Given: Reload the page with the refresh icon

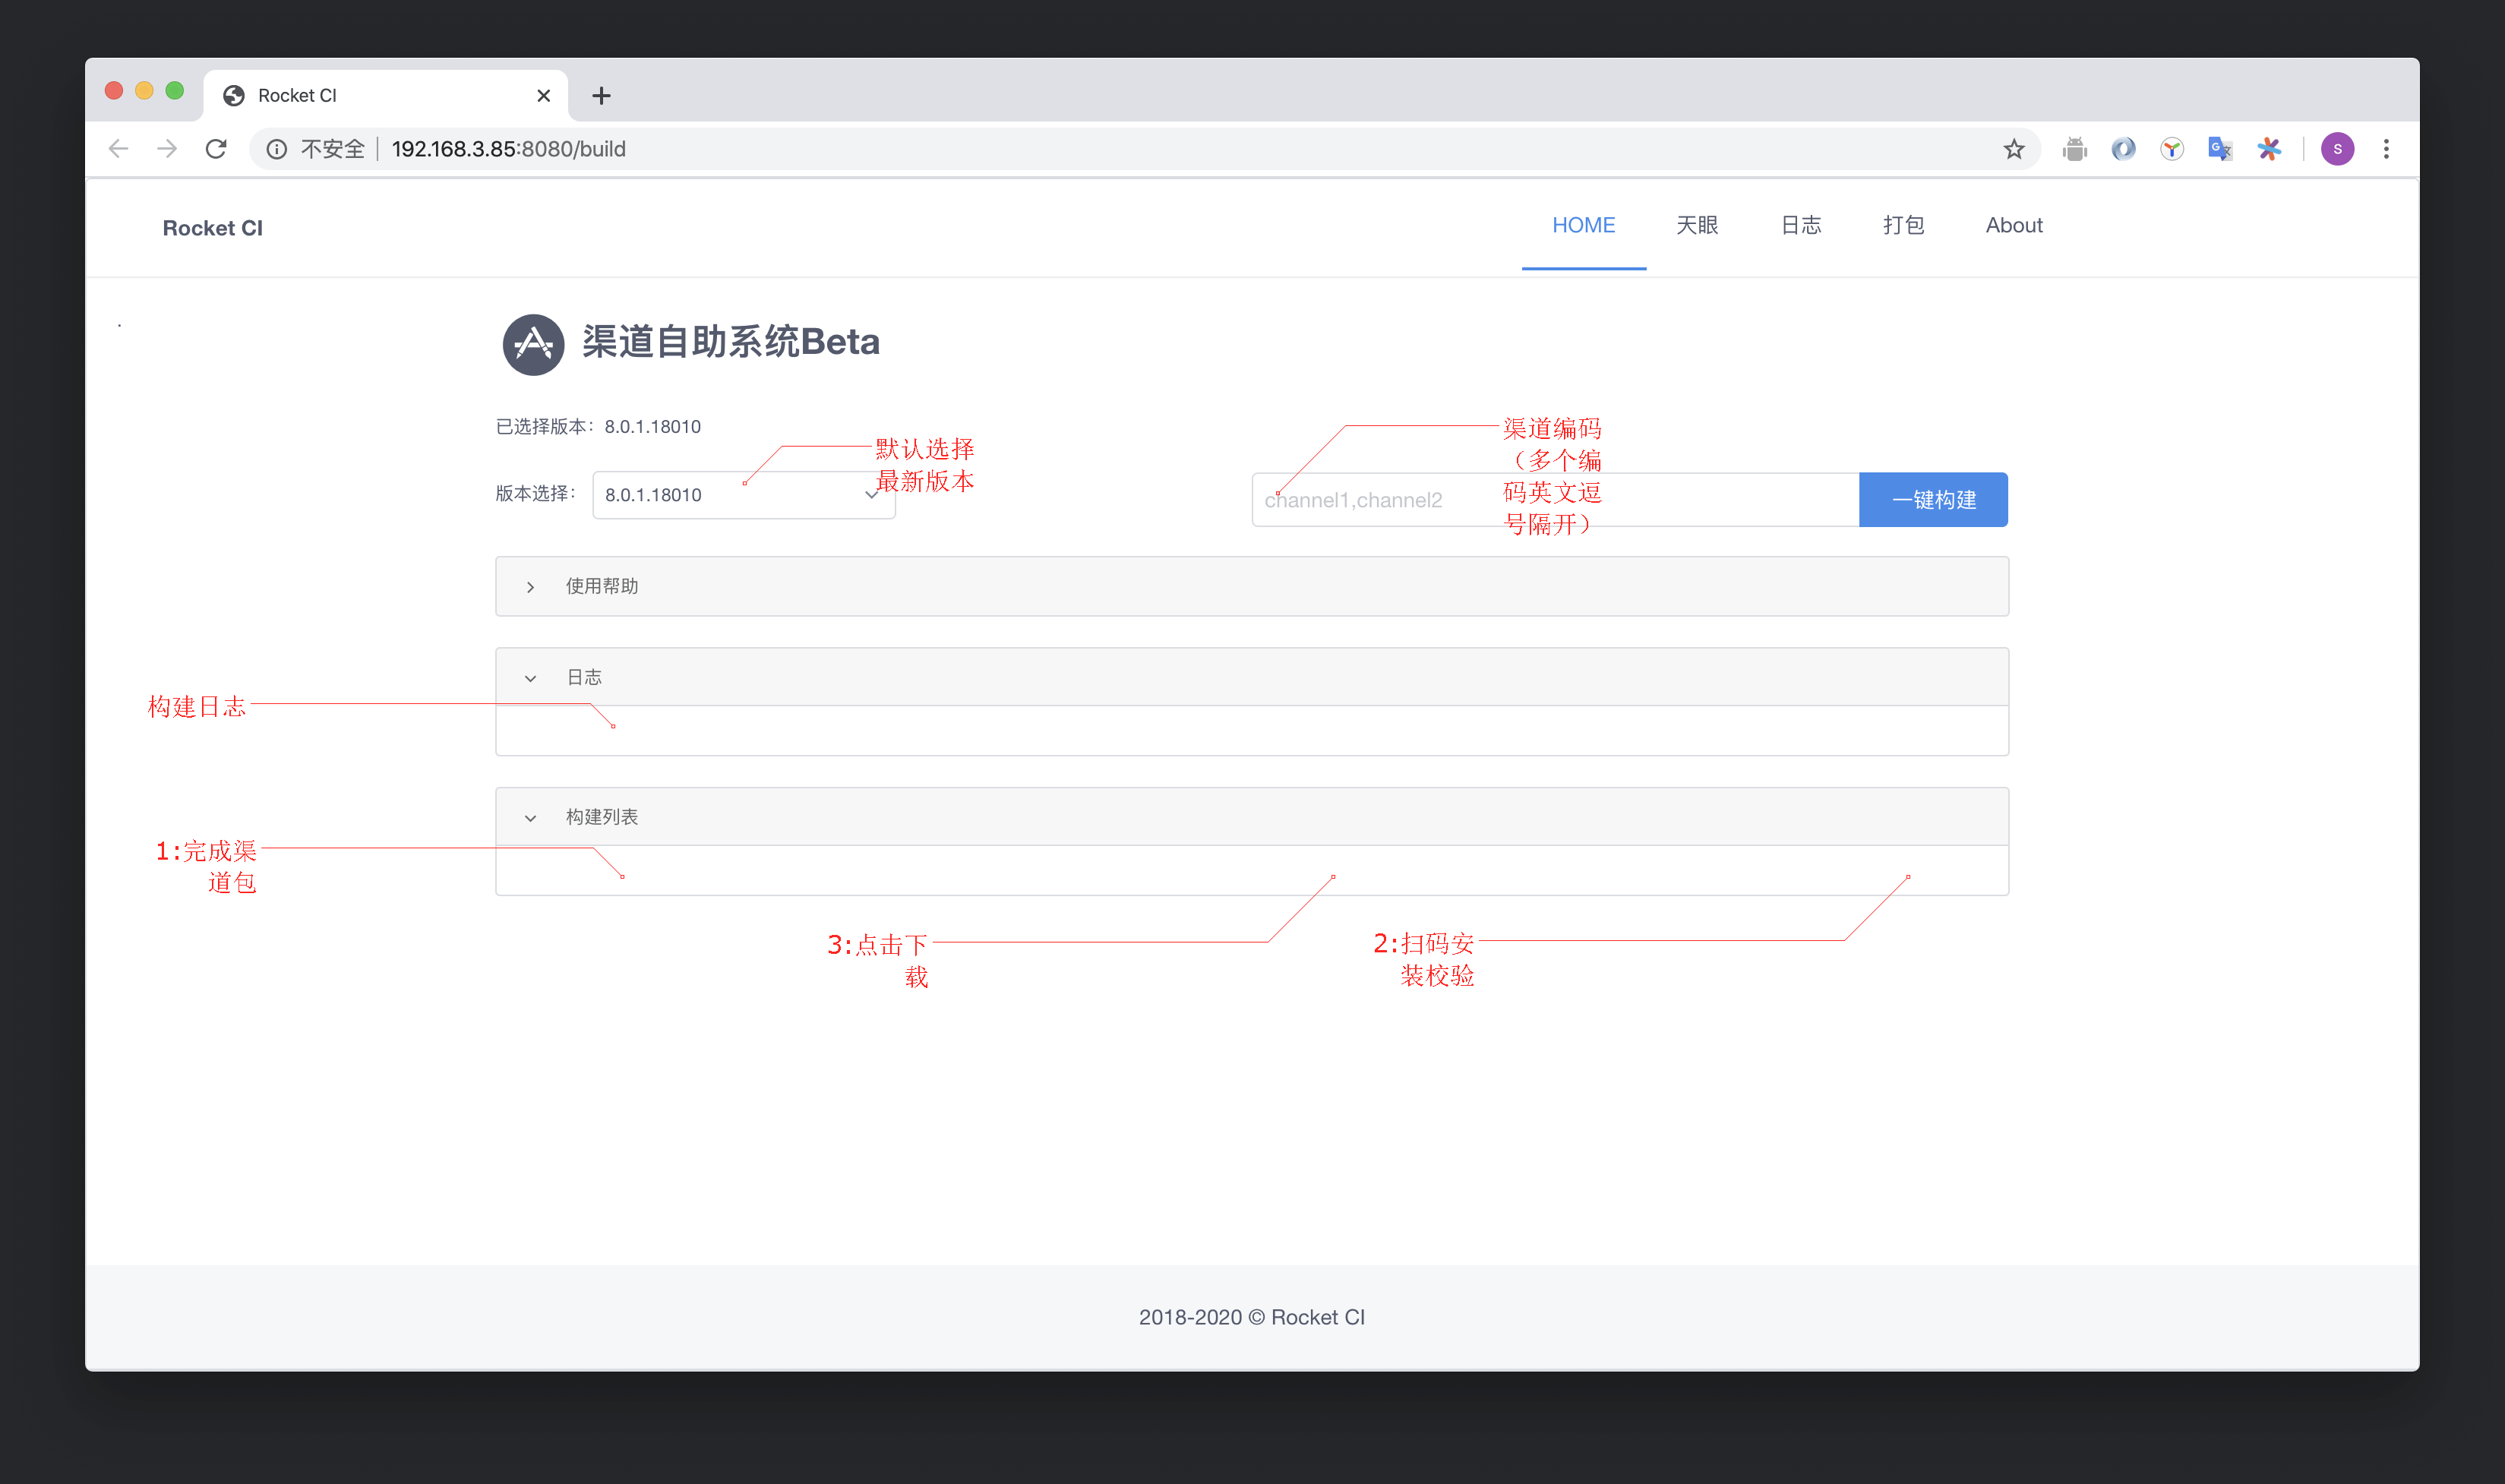Looking at the screenshot, I should click(x=216, y=149).
